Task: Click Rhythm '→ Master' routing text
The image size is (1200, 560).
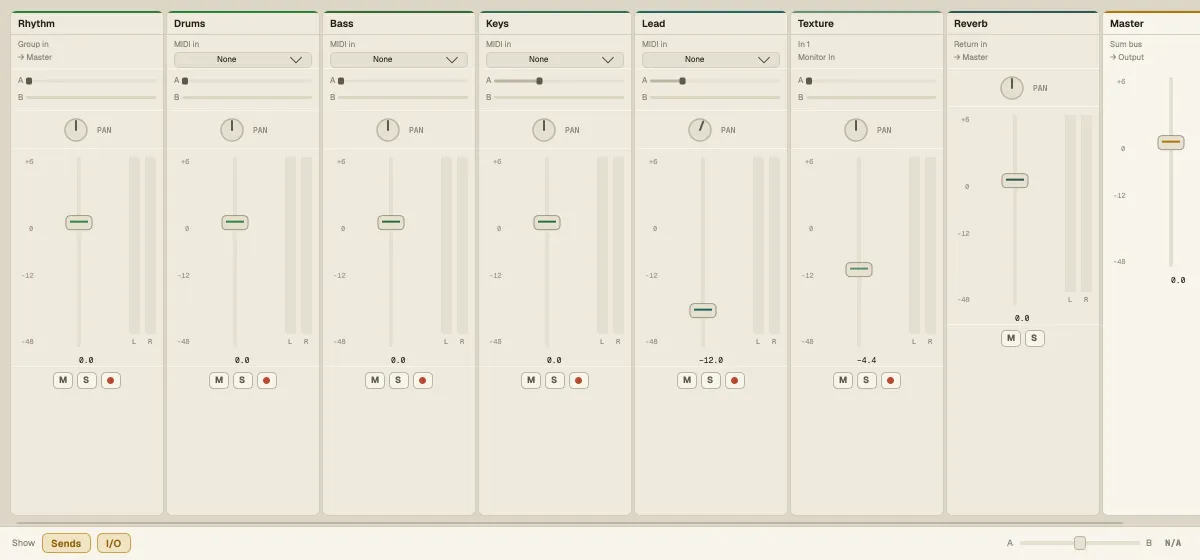Action: pos(35,57)
